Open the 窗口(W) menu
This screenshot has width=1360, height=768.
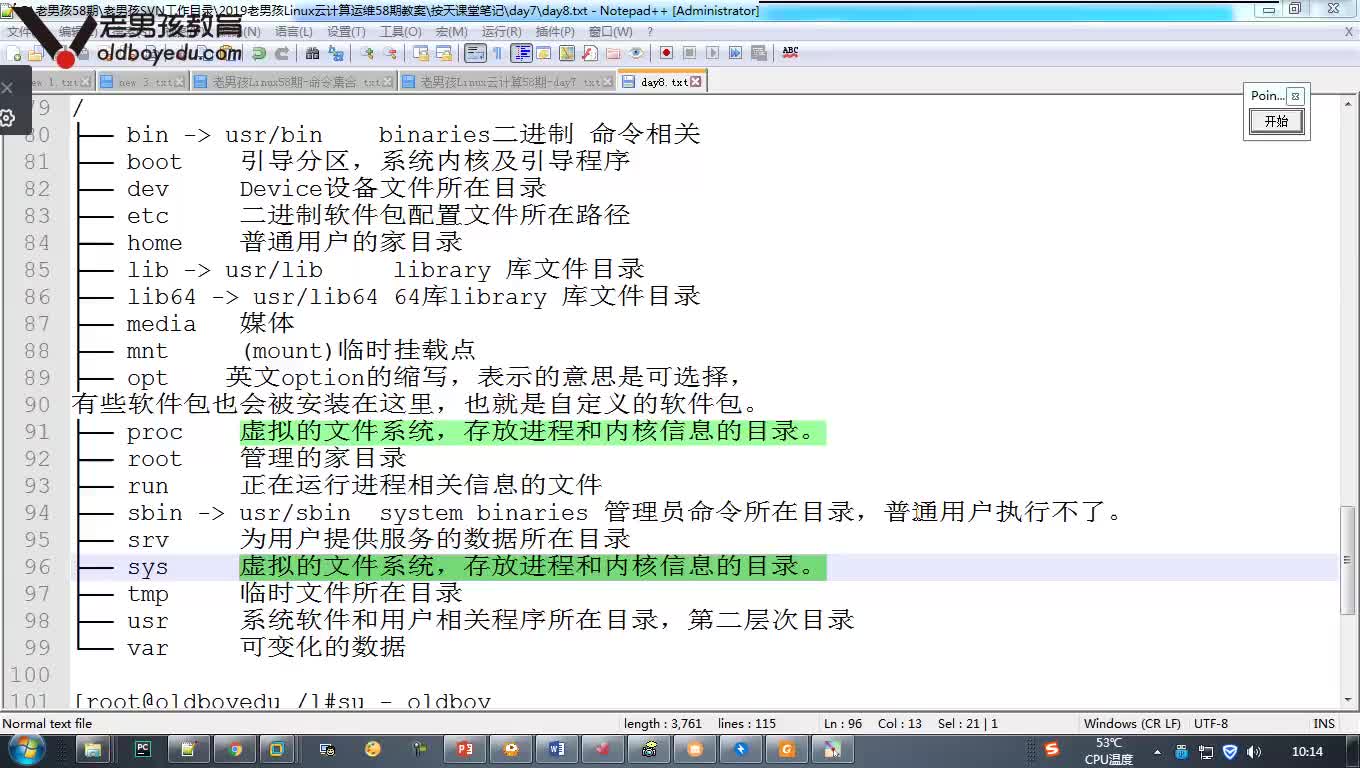pos(610,32)
